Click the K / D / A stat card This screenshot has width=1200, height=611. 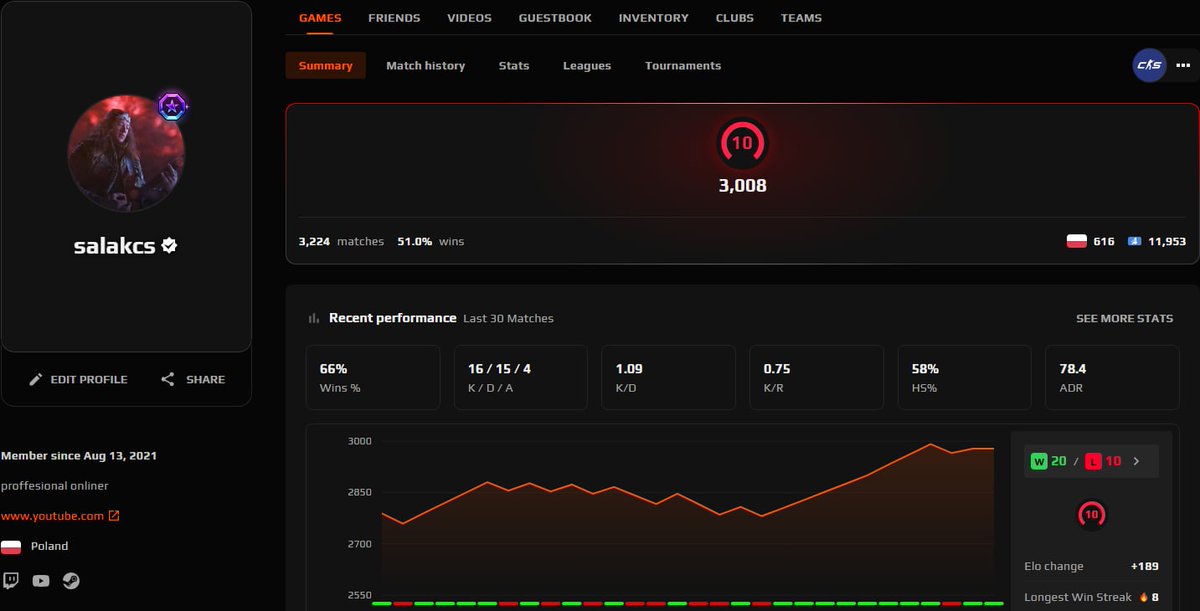[x=521, y=378]
